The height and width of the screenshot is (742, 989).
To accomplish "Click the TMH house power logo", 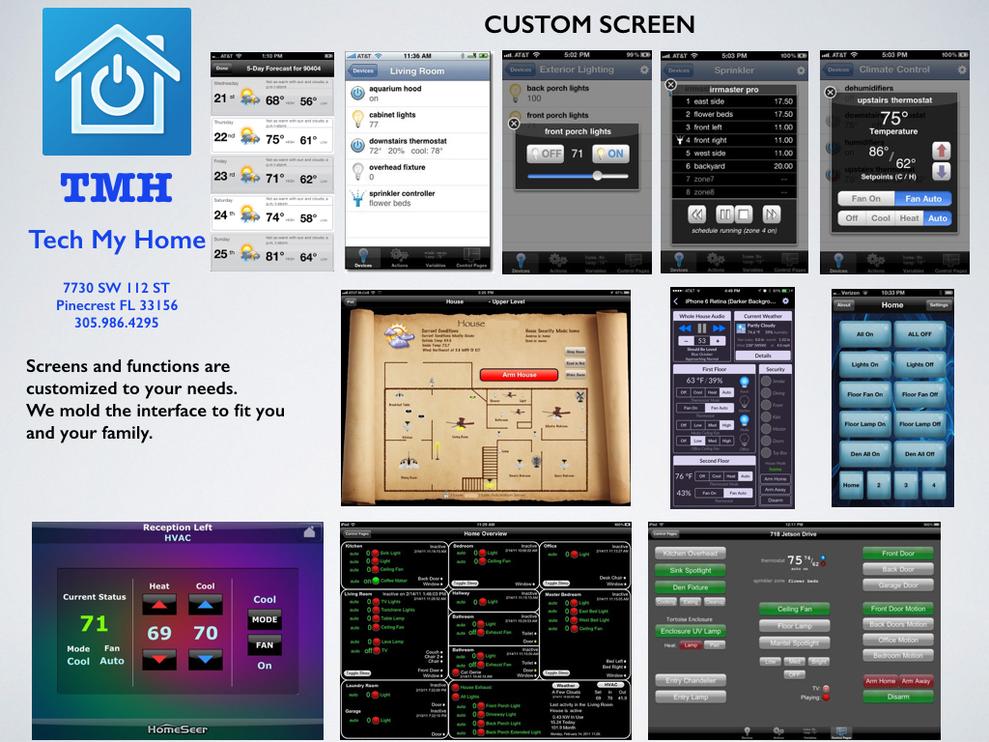I will click(117, 81).
